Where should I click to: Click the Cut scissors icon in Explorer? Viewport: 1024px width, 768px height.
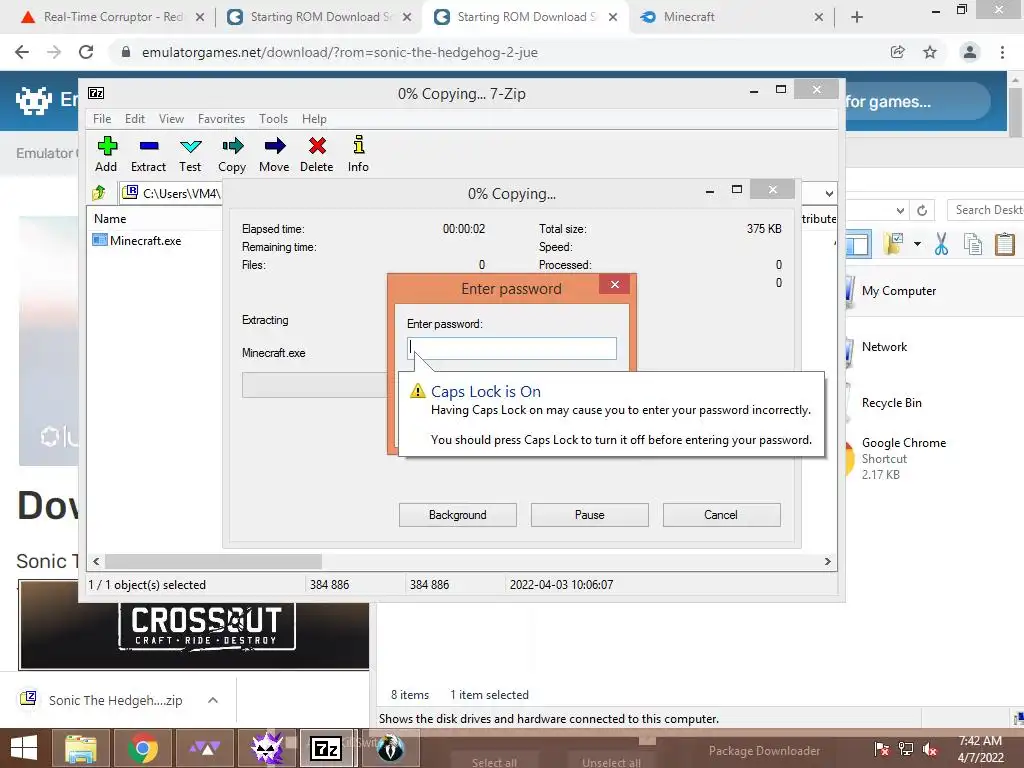pos(941,244)
